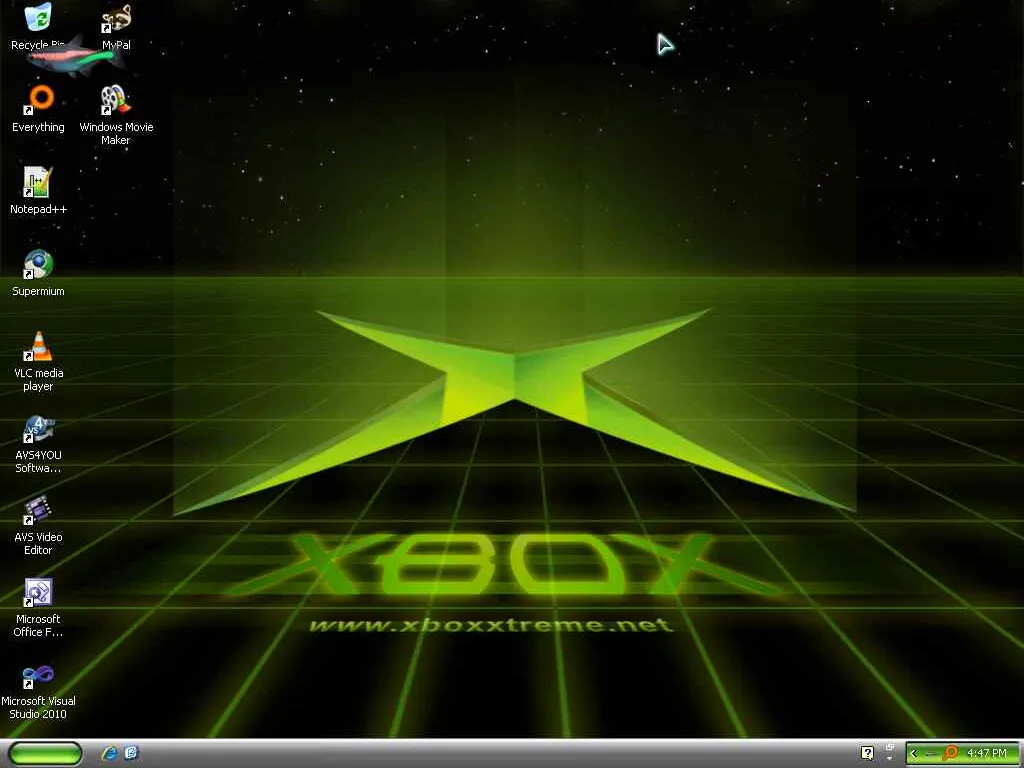The width and height of the screenshot is (1024, 768).
Task: Select the AVS4YOU Software shortcut
Action: coord(38,443)
